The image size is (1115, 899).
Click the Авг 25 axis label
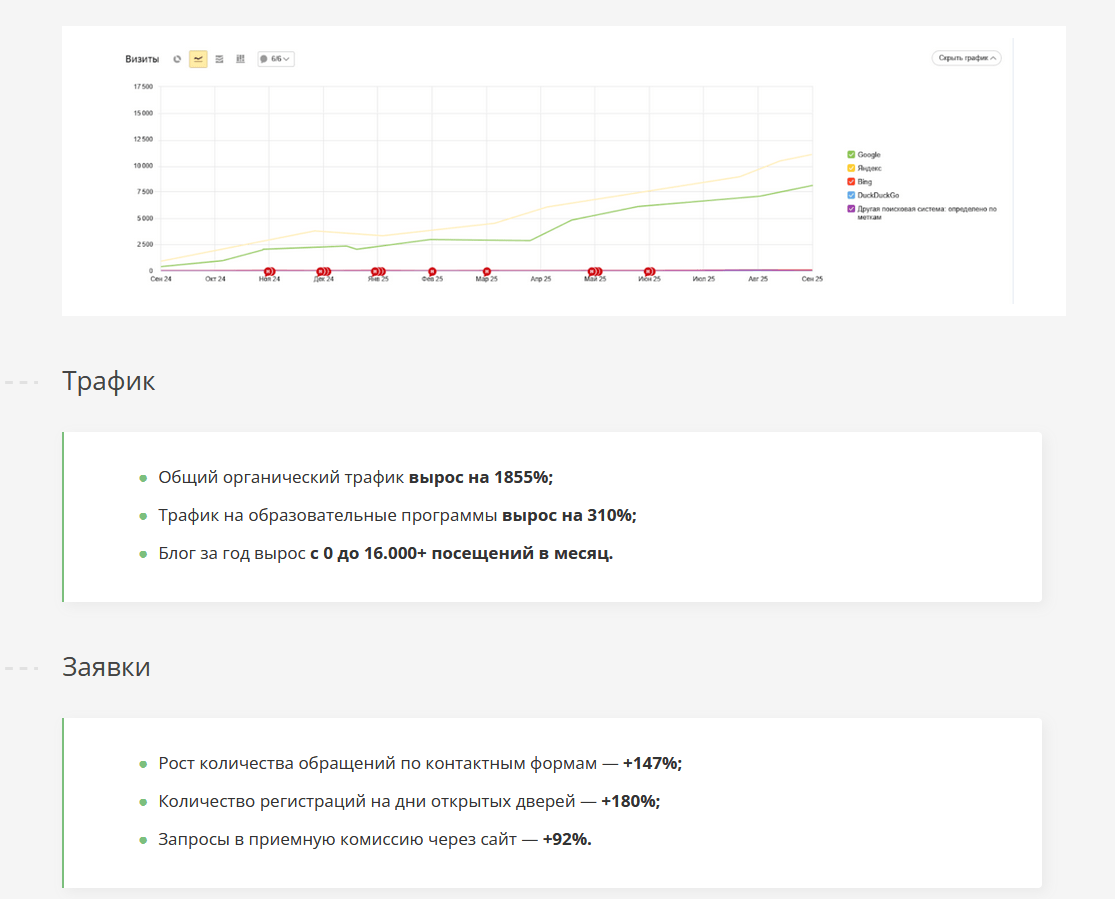point(758,280)
